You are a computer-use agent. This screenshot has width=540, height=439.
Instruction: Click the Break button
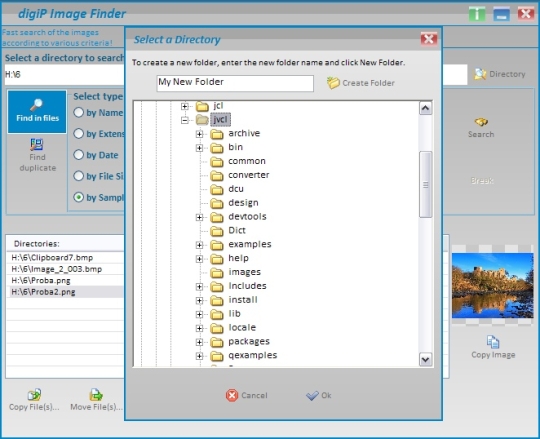[482, 180]
